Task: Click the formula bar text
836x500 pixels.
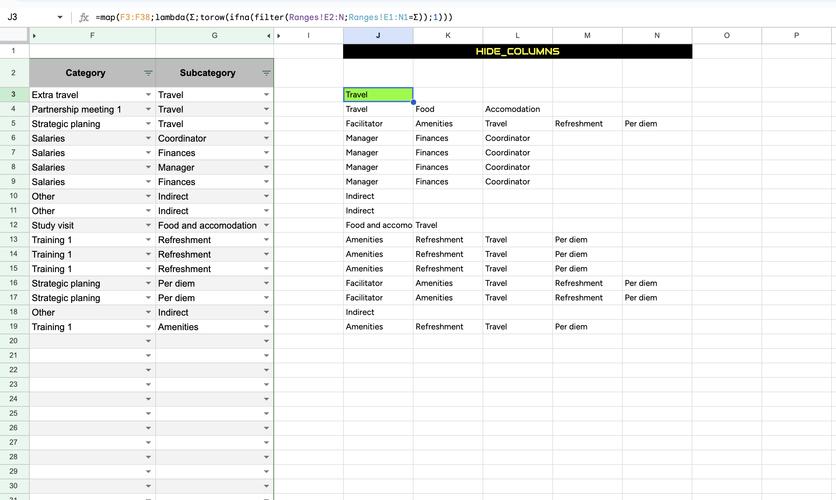Action: pos(270,17)
